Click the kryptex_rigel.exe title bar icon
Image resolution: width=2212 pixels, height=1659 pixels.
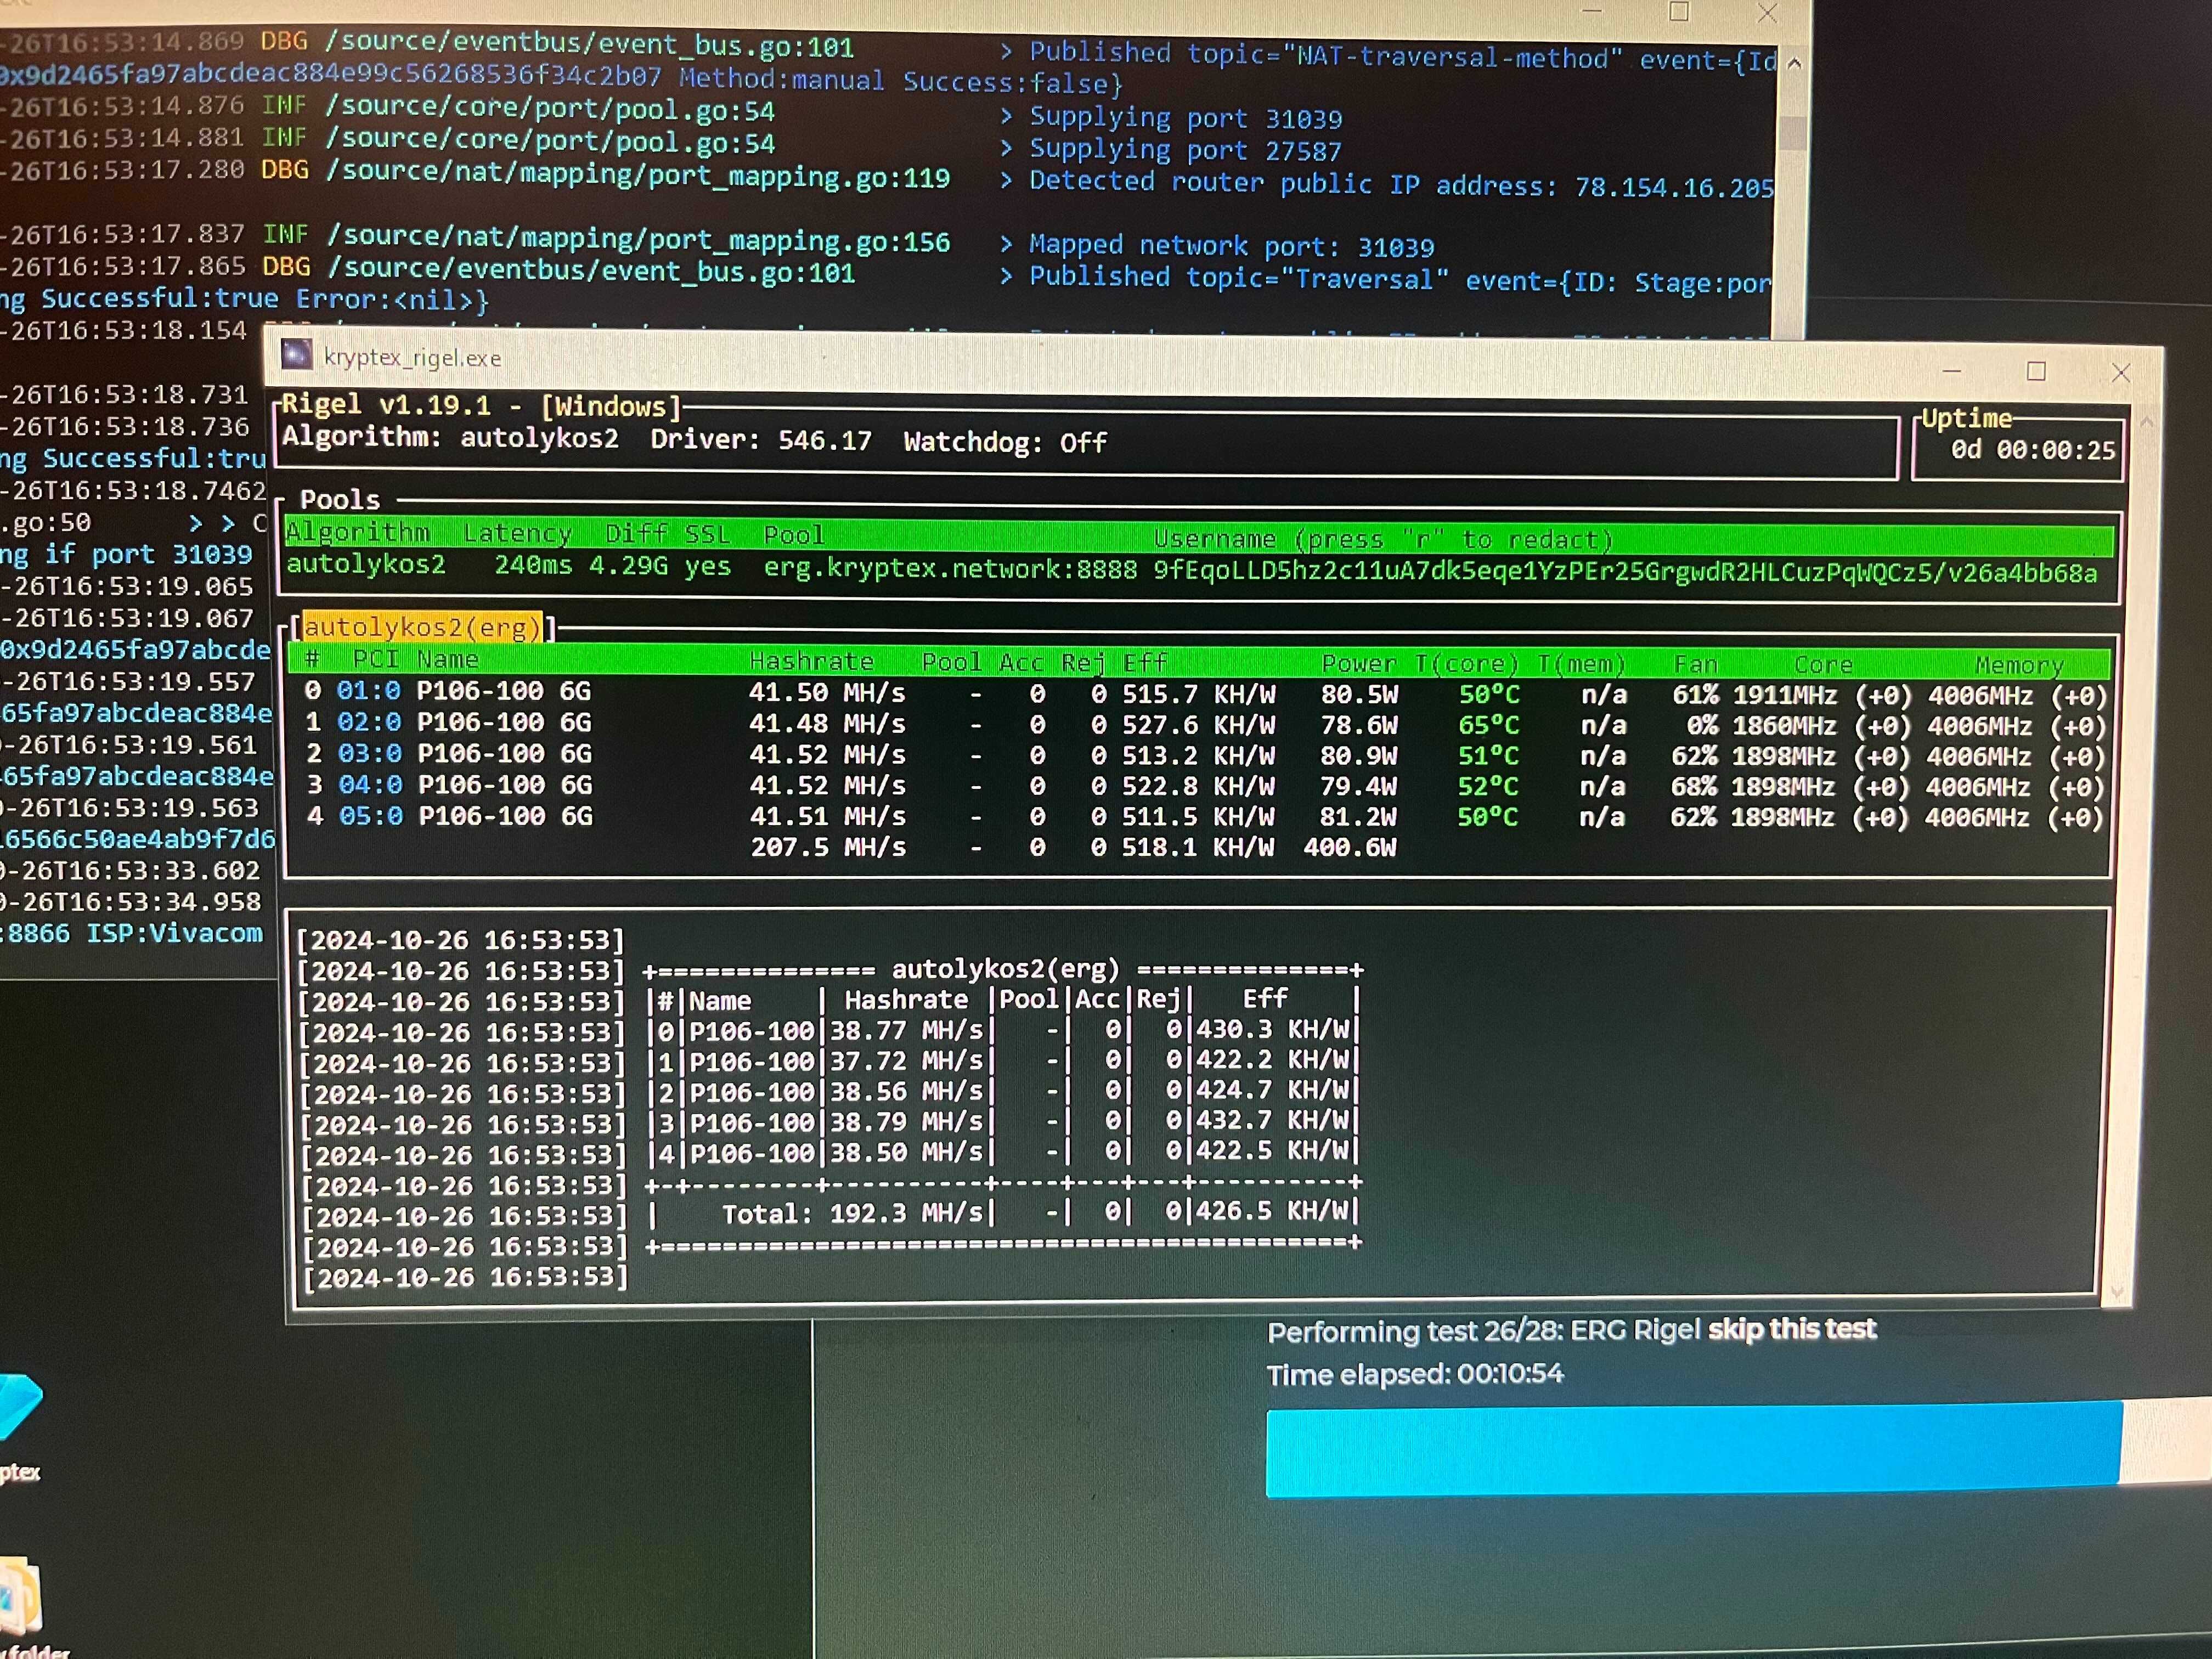tap(296, 355)
